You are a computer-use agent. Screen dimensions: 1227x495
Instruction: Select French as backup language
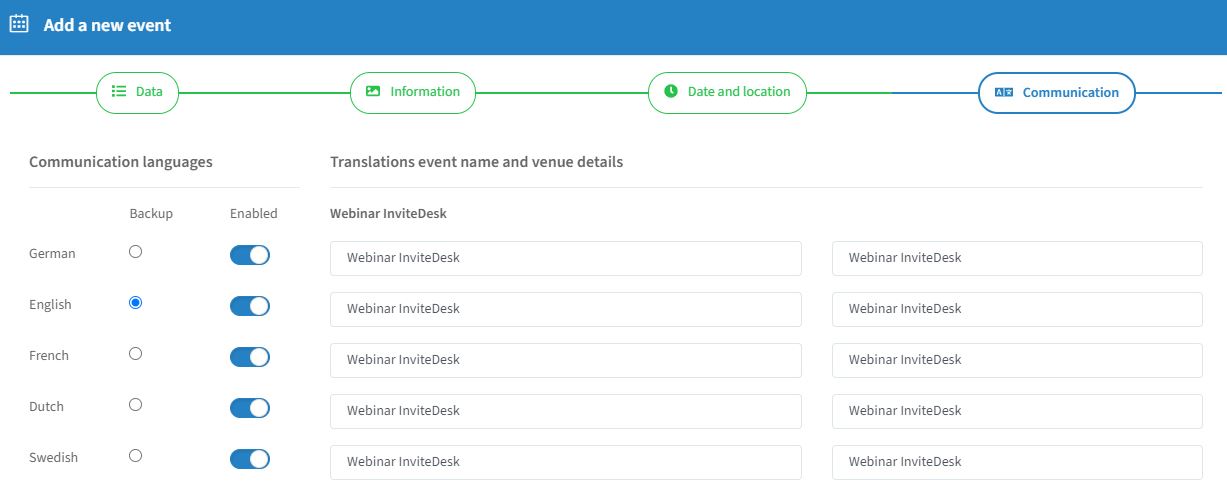(x=136, y=354)
